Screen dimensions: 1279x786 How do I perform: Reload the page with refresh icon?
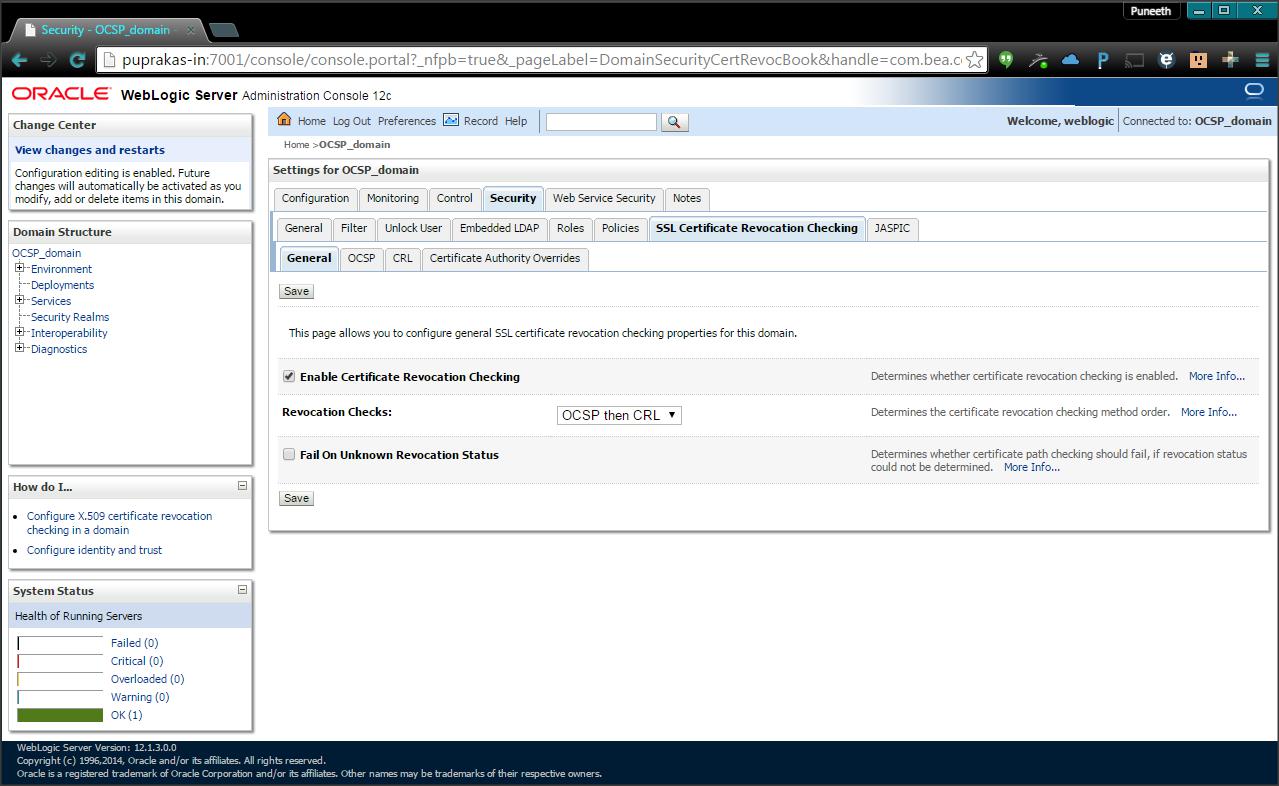point(77,60)
